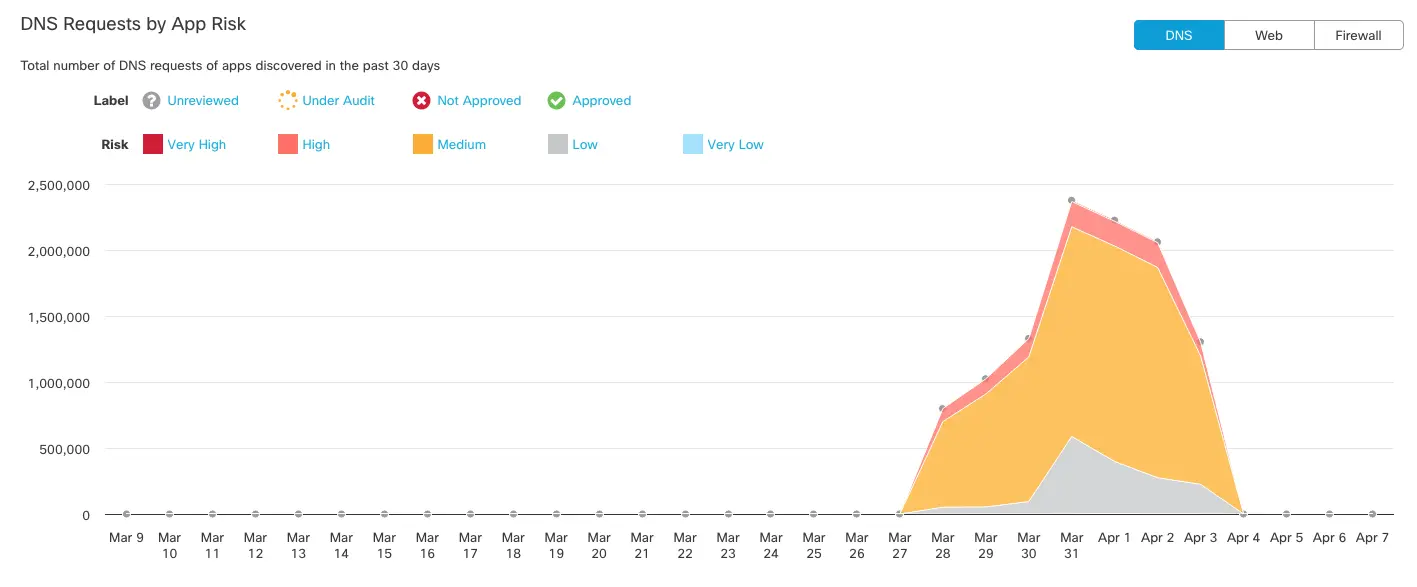
Task: Click the Apr 3 data point marker
Action: [1200, 340]
